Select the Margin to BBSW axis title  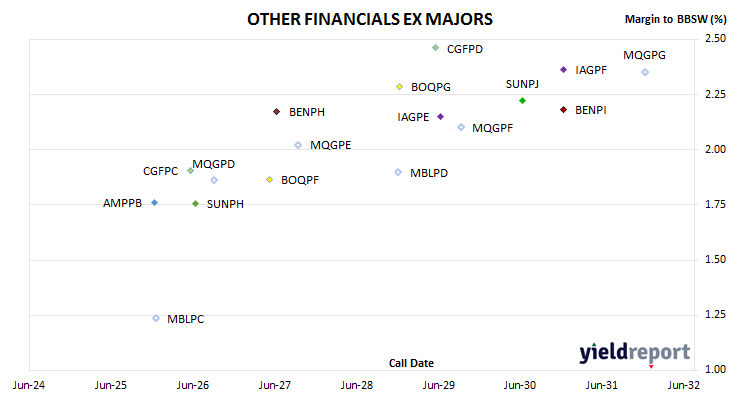[x=676, y=19]
